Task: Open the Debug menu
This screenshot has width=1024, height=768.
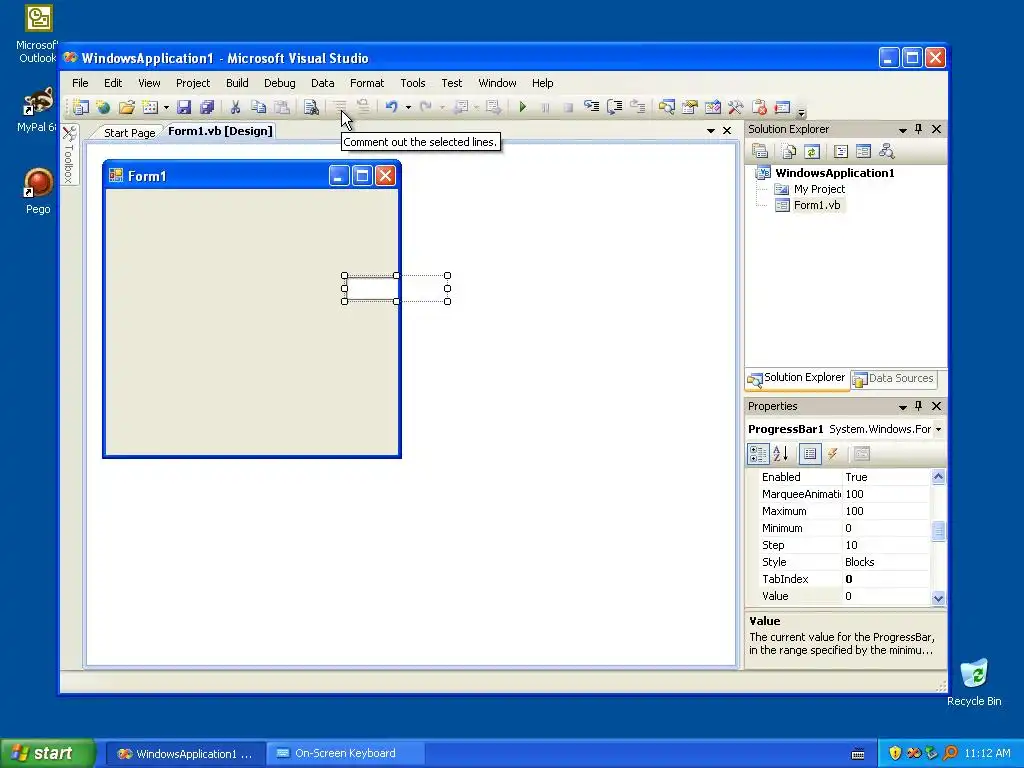Action: 280,83
